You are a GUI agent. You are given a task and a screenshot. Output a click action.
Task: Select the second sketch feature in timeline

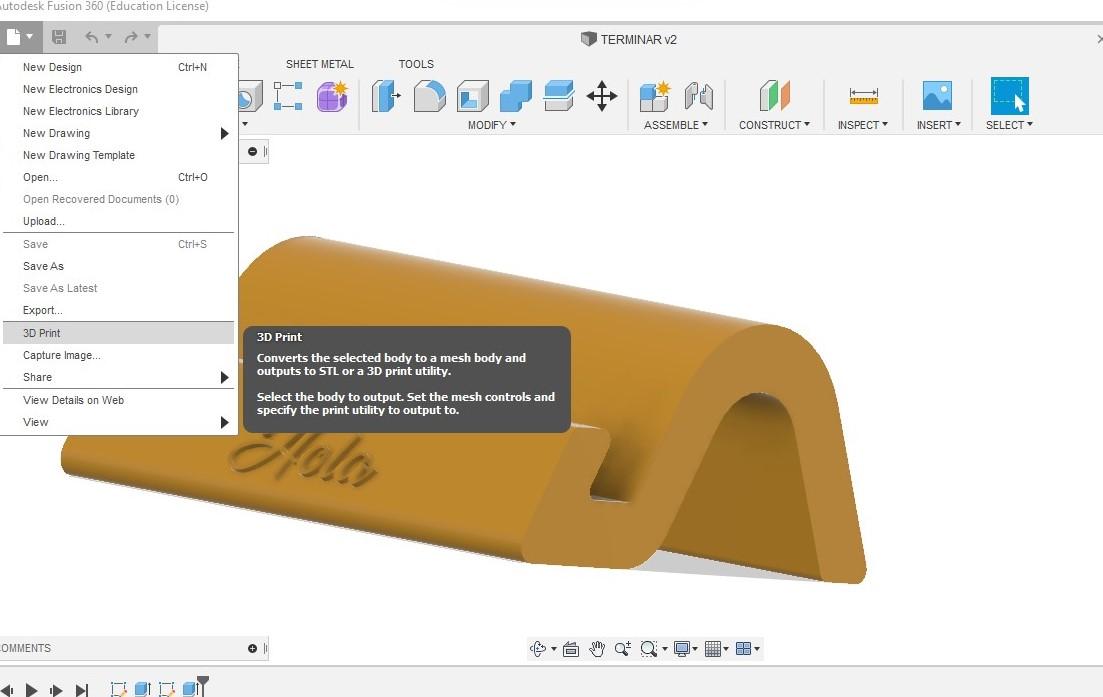pos(167,689)
